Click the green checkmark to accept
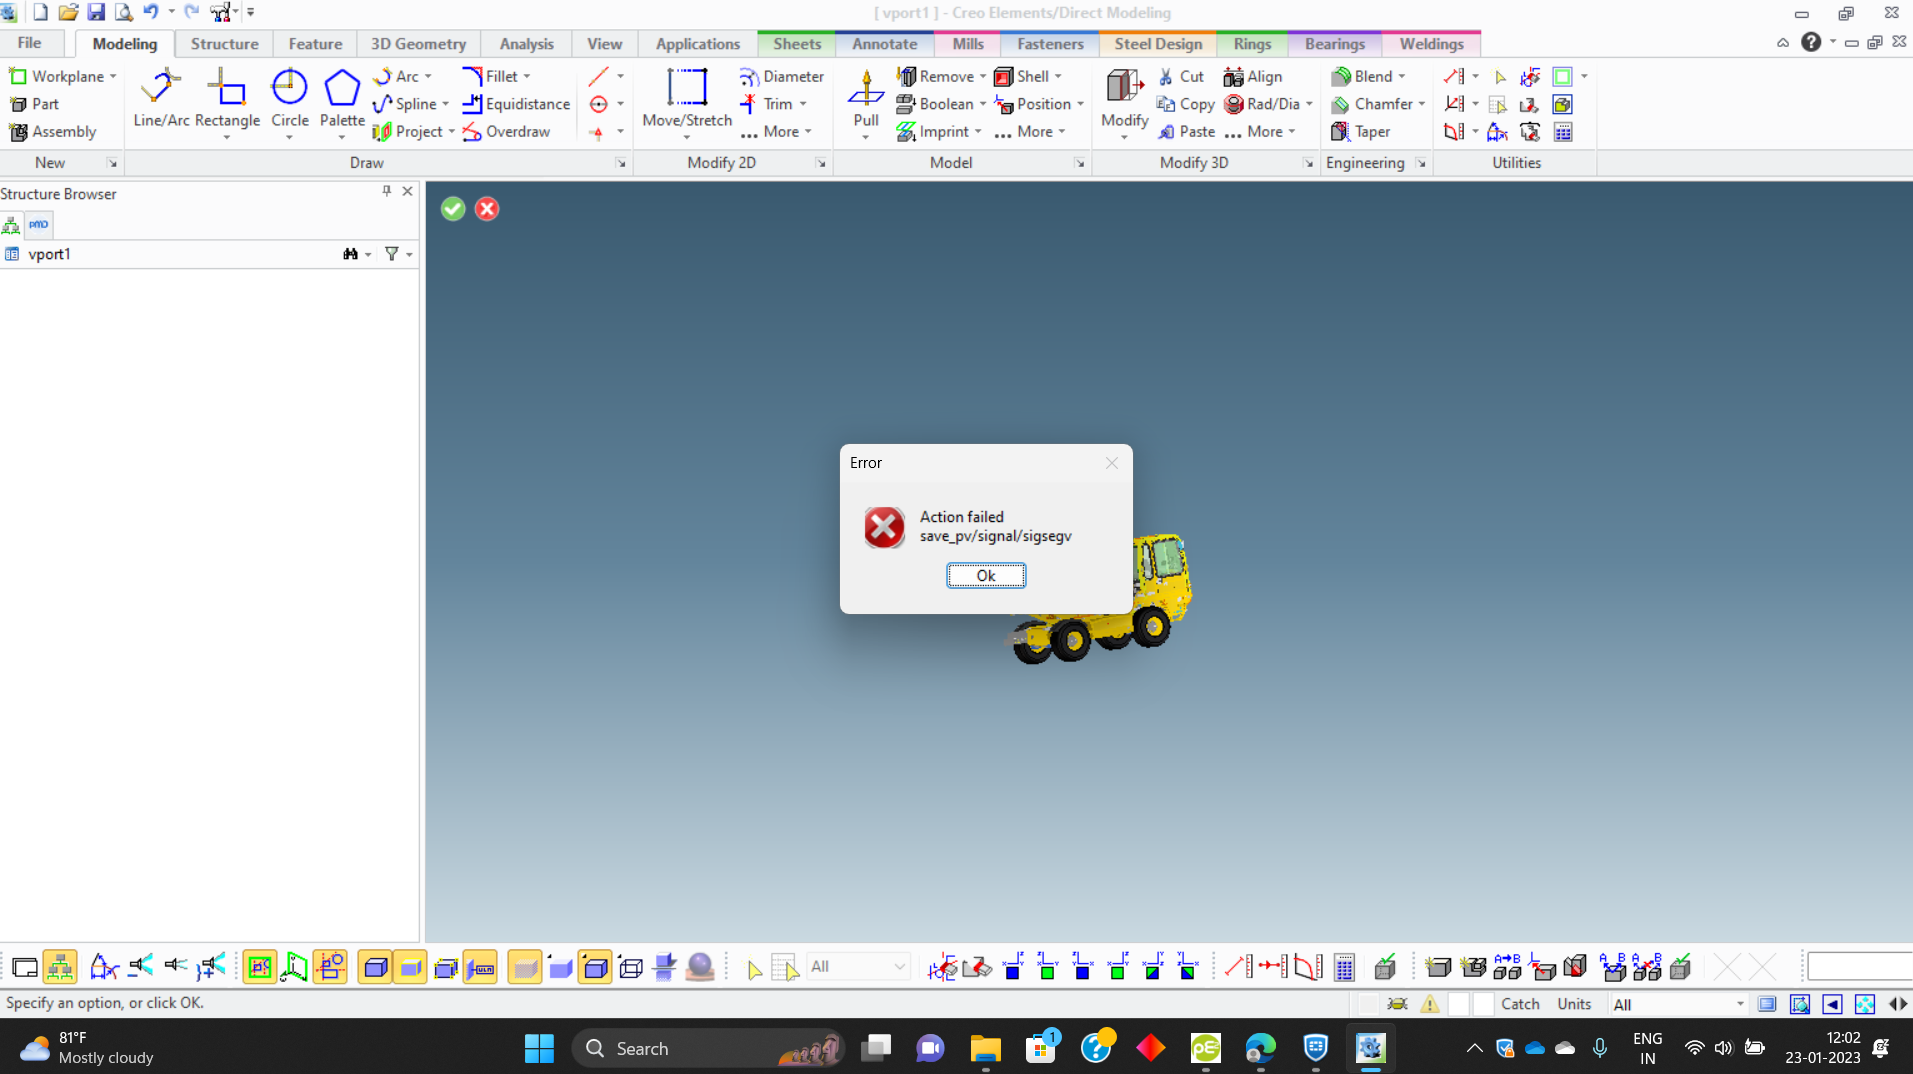Viewport: 1913px width, 1074px height. pyautogui.click(x=453, y=208)
